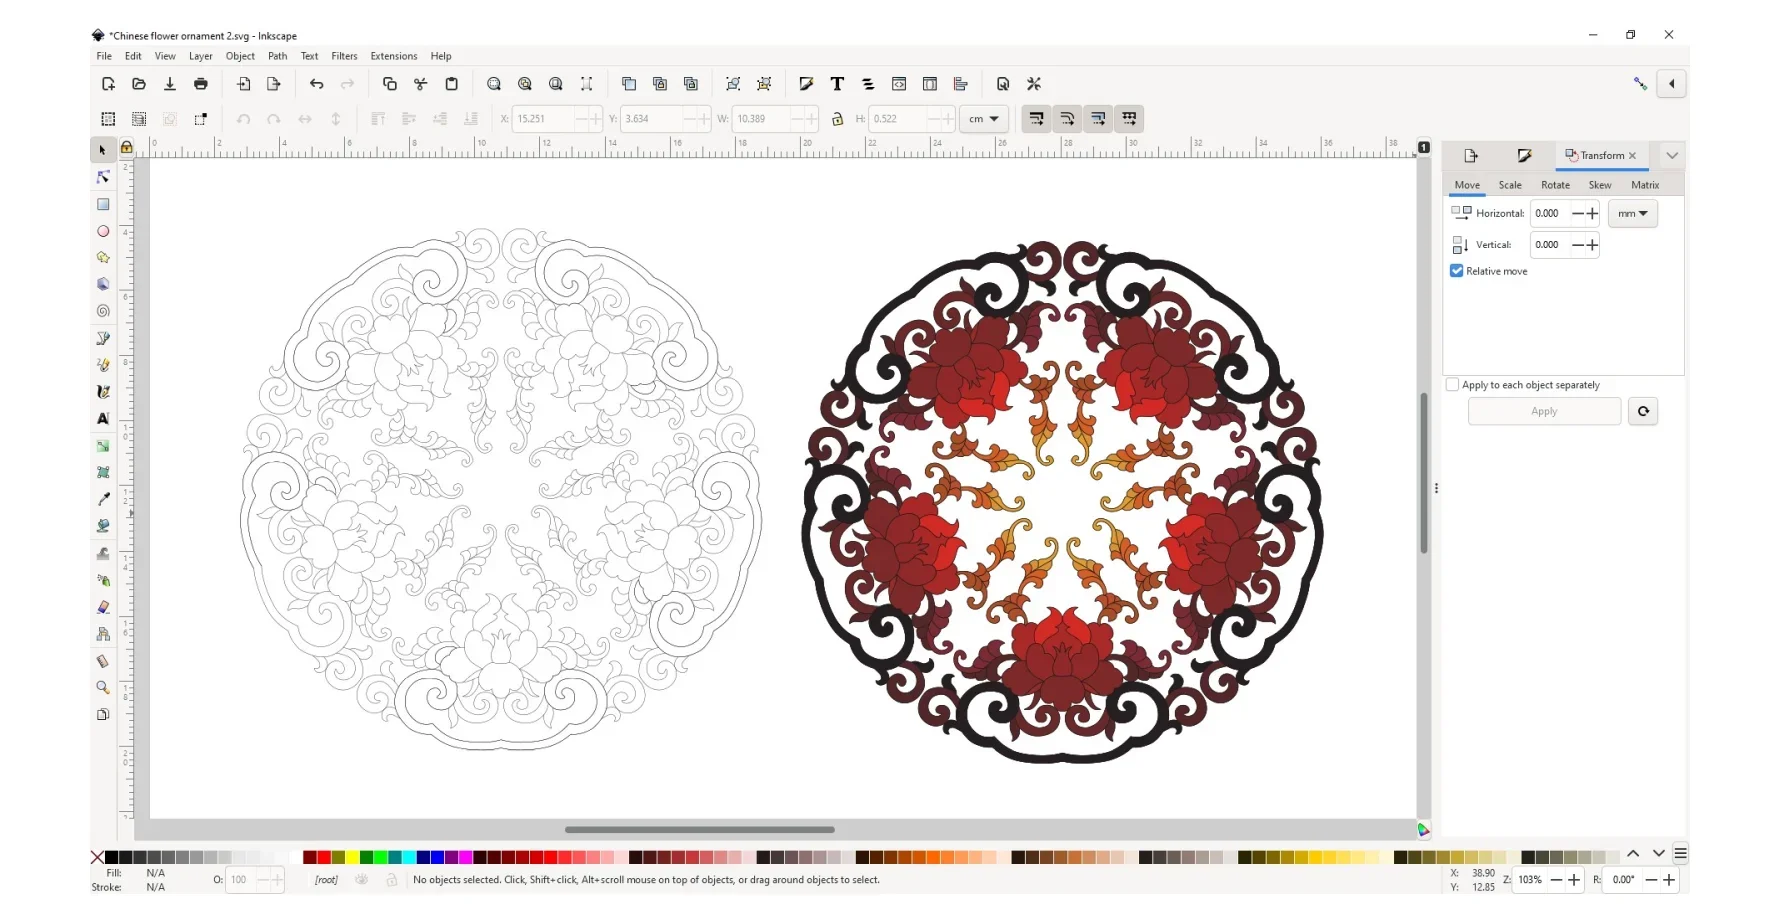Open the Text and Font dialog icon
Viewport: 1780px width, 920px height.
tap(837, 84)
